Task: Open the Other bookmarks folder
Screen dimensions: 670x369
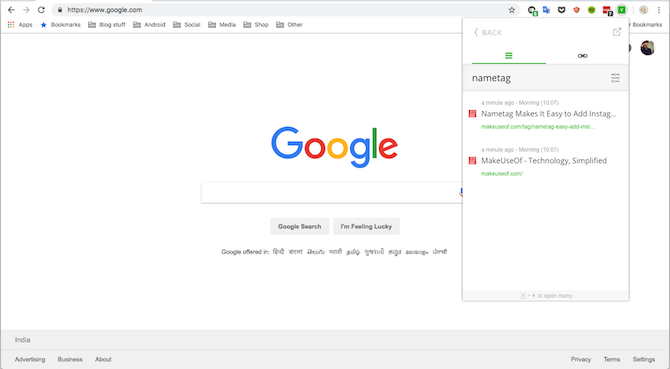Action: [x=289, y=25]
